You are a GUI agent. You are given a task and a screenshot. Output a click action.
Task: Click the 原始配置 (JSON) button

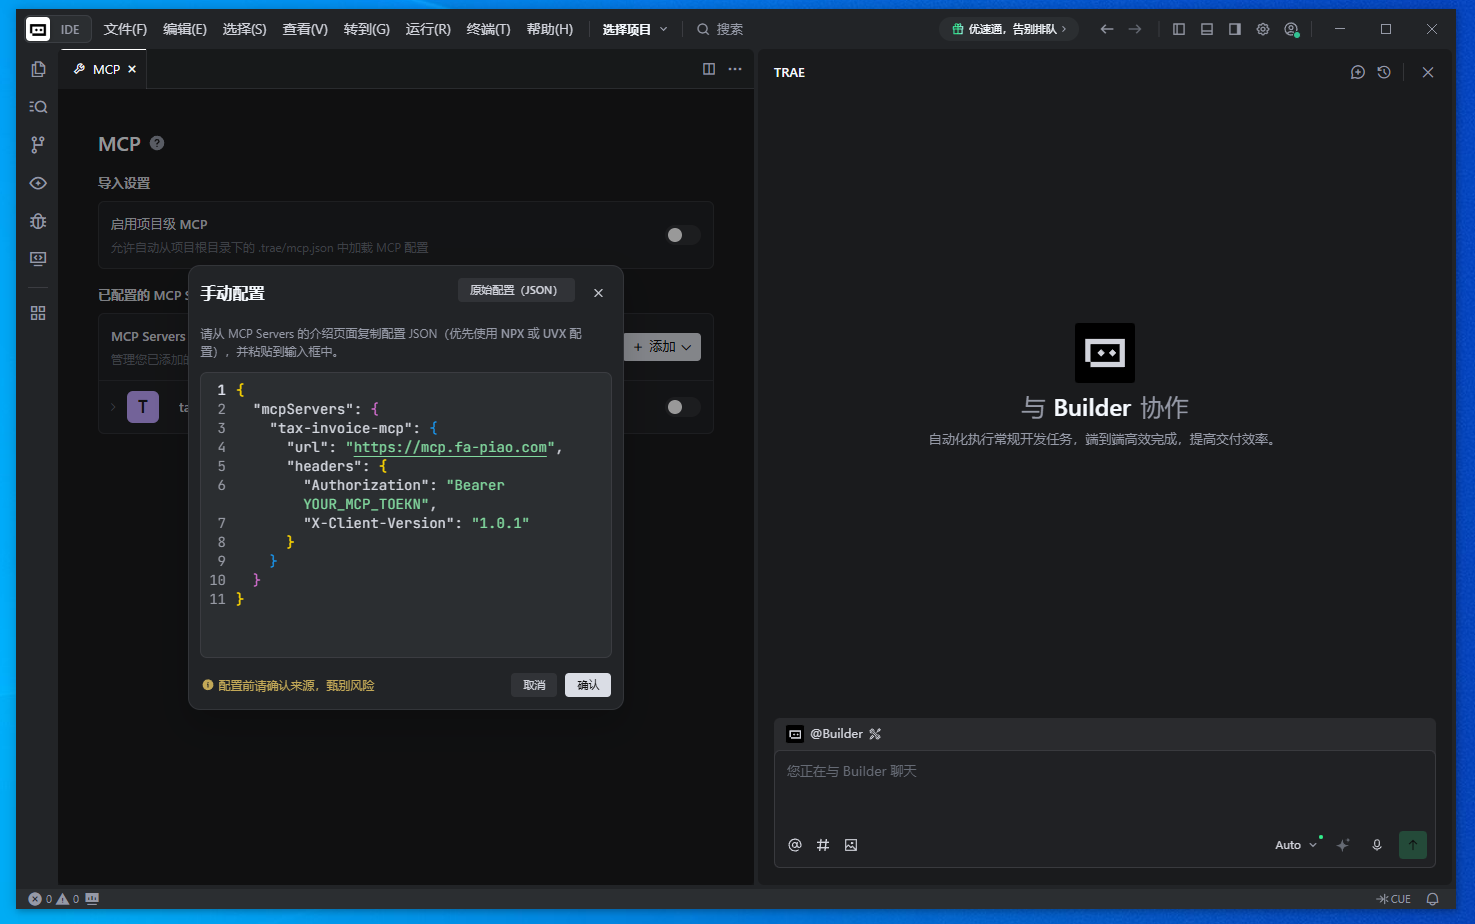[514, 290]
